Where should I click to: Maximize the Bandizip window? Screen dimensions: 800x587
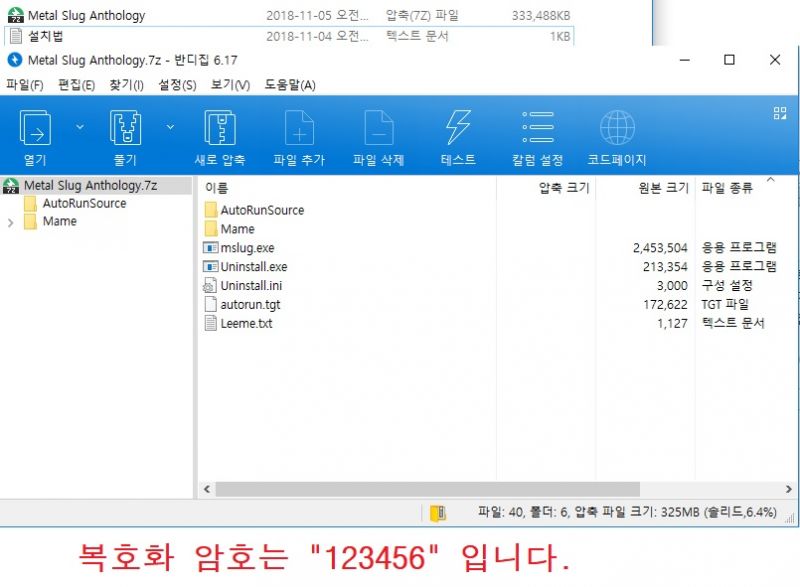730,60
